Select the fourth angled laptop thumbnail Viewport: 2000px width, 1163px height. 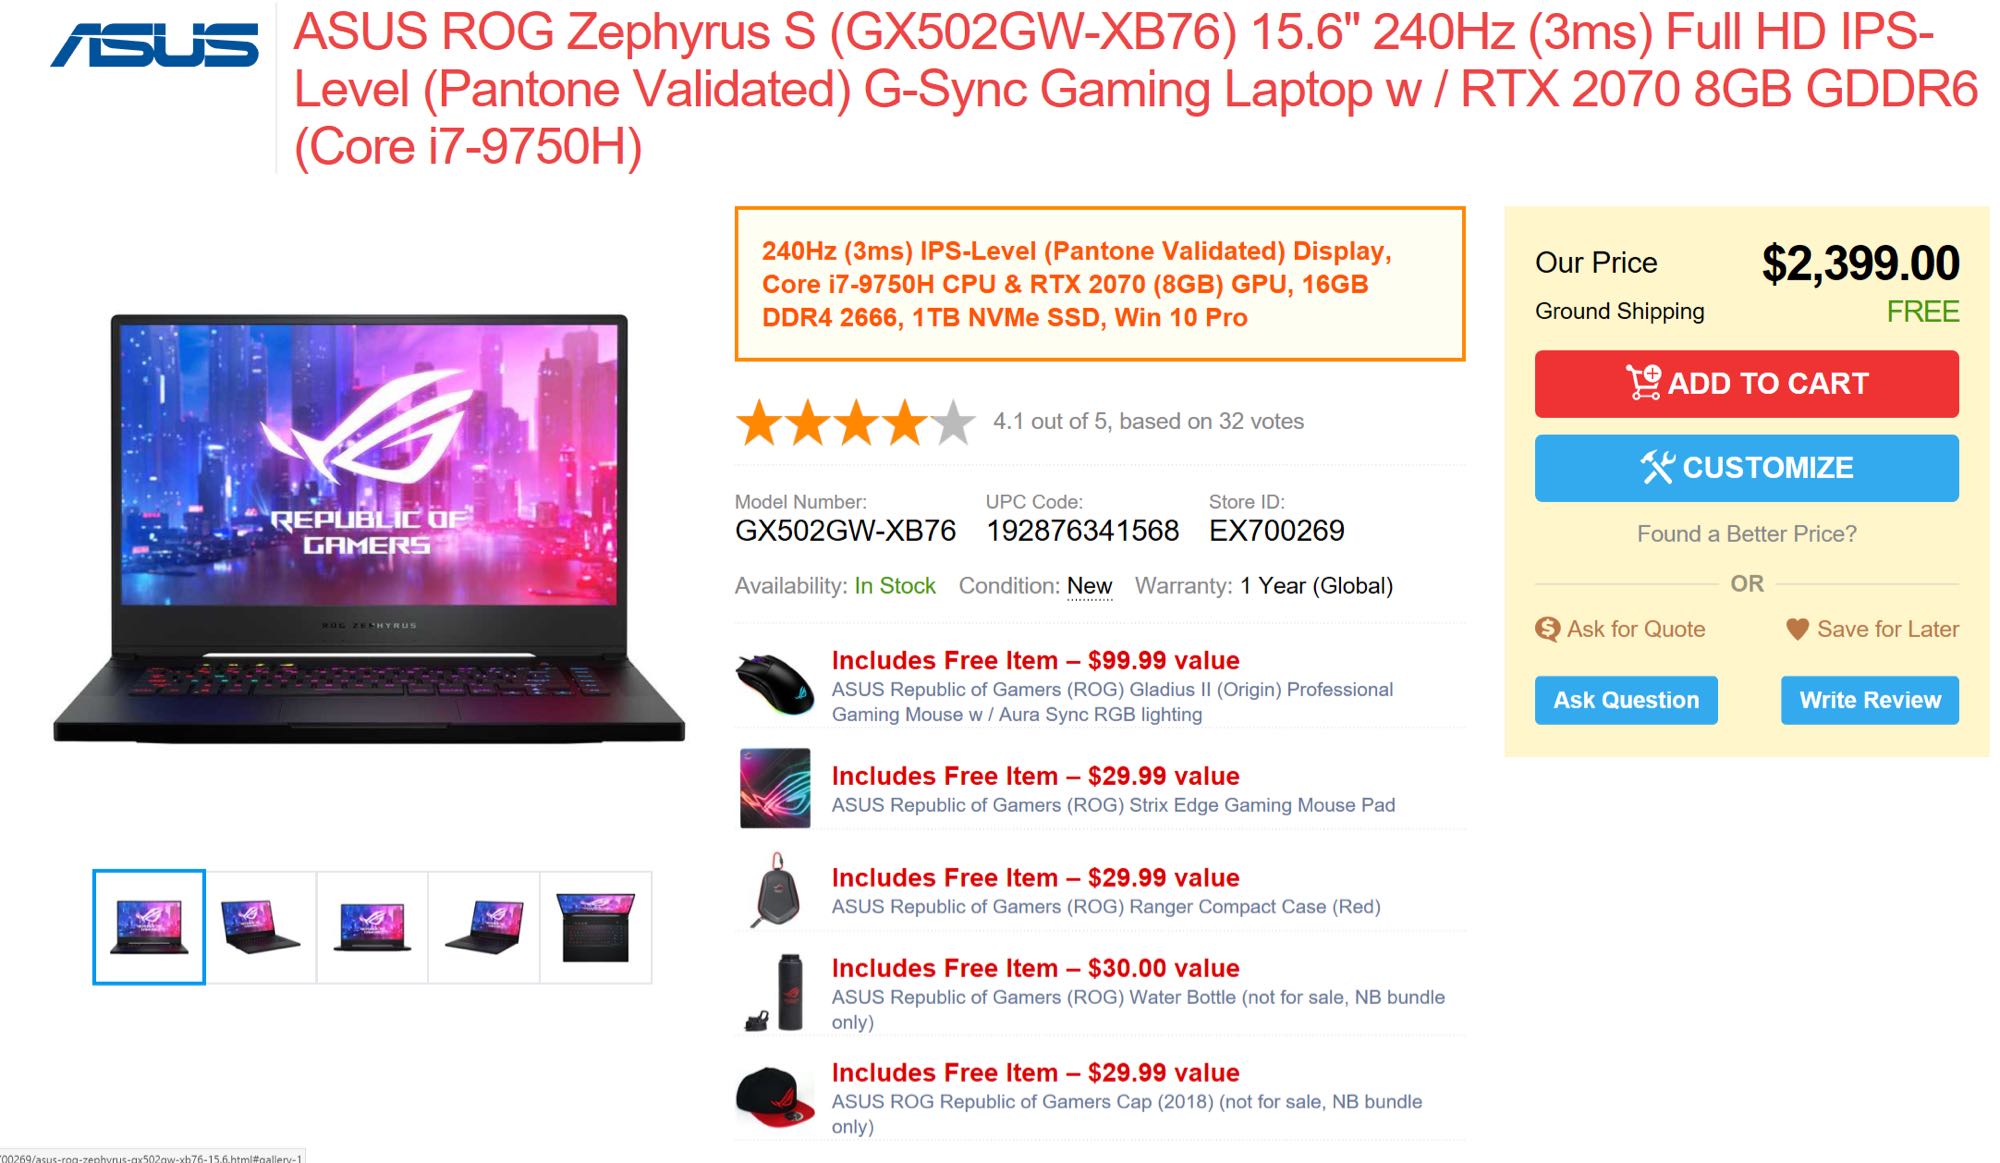484,927
